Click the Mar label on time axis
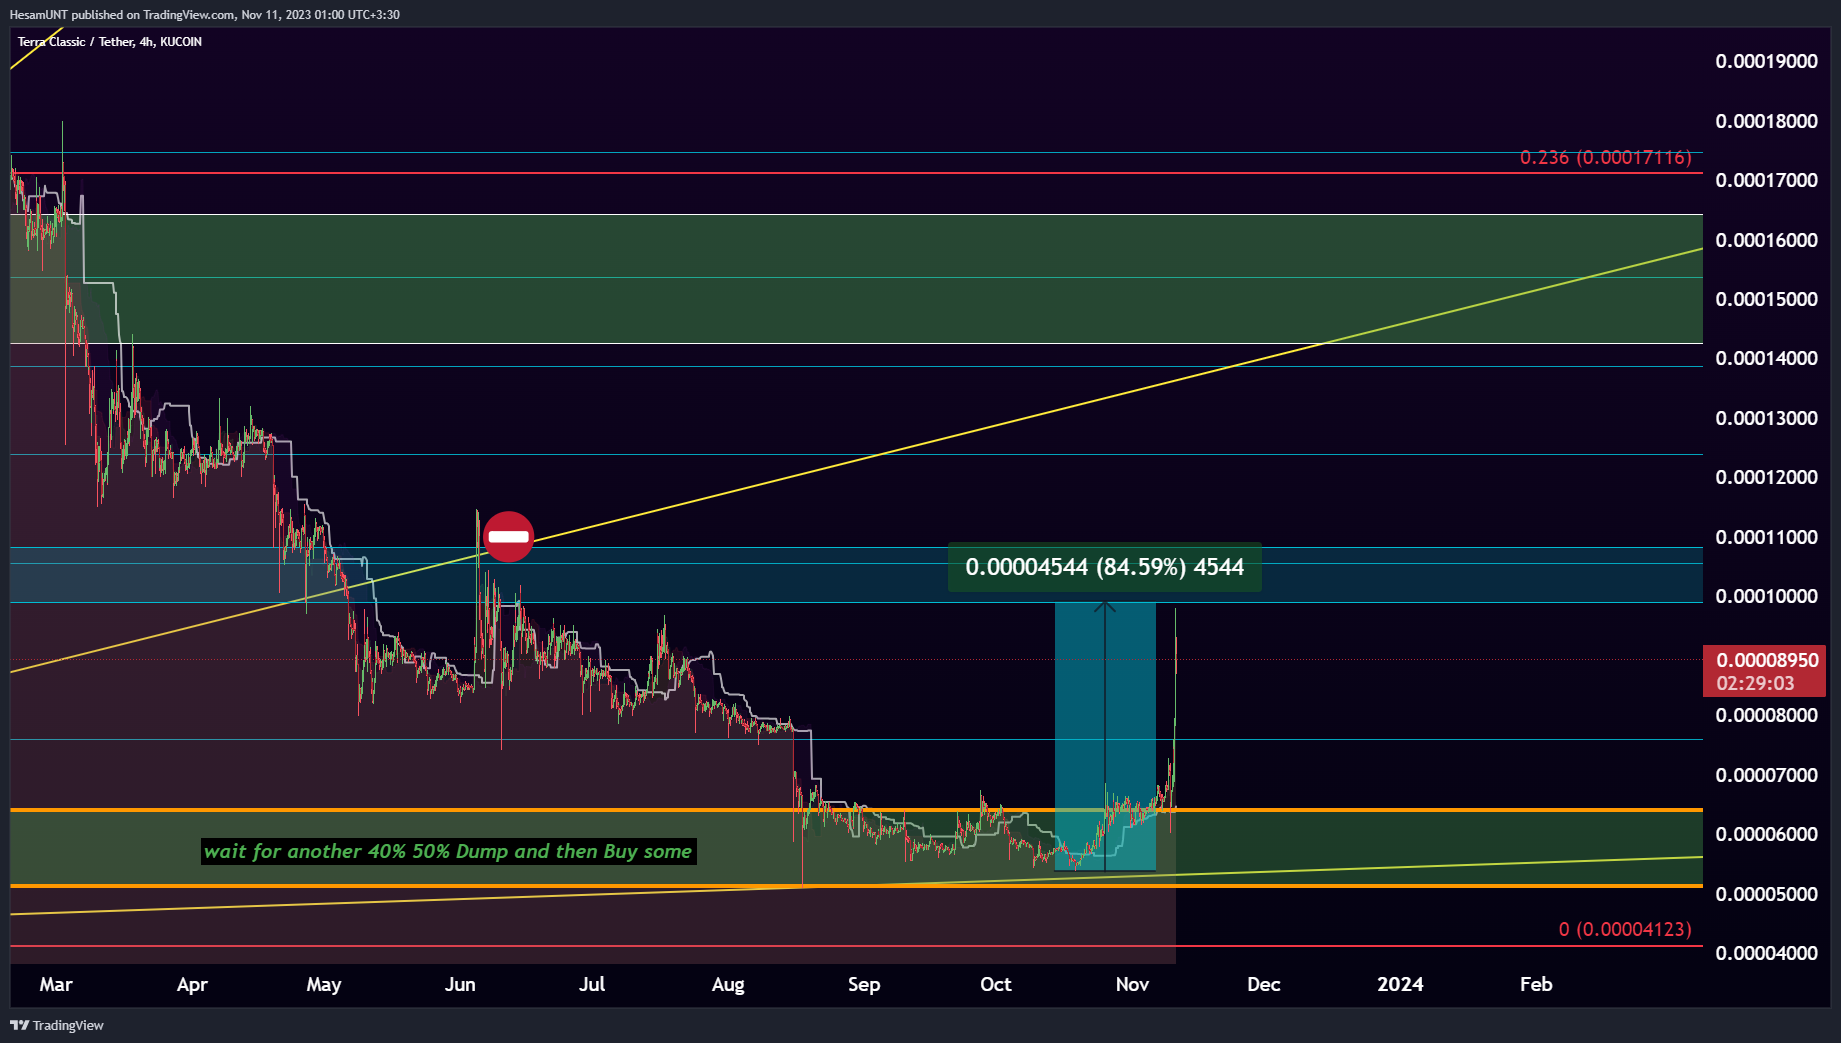The width and height of the screenshot is (1841, 1043). tap(56, 984)
